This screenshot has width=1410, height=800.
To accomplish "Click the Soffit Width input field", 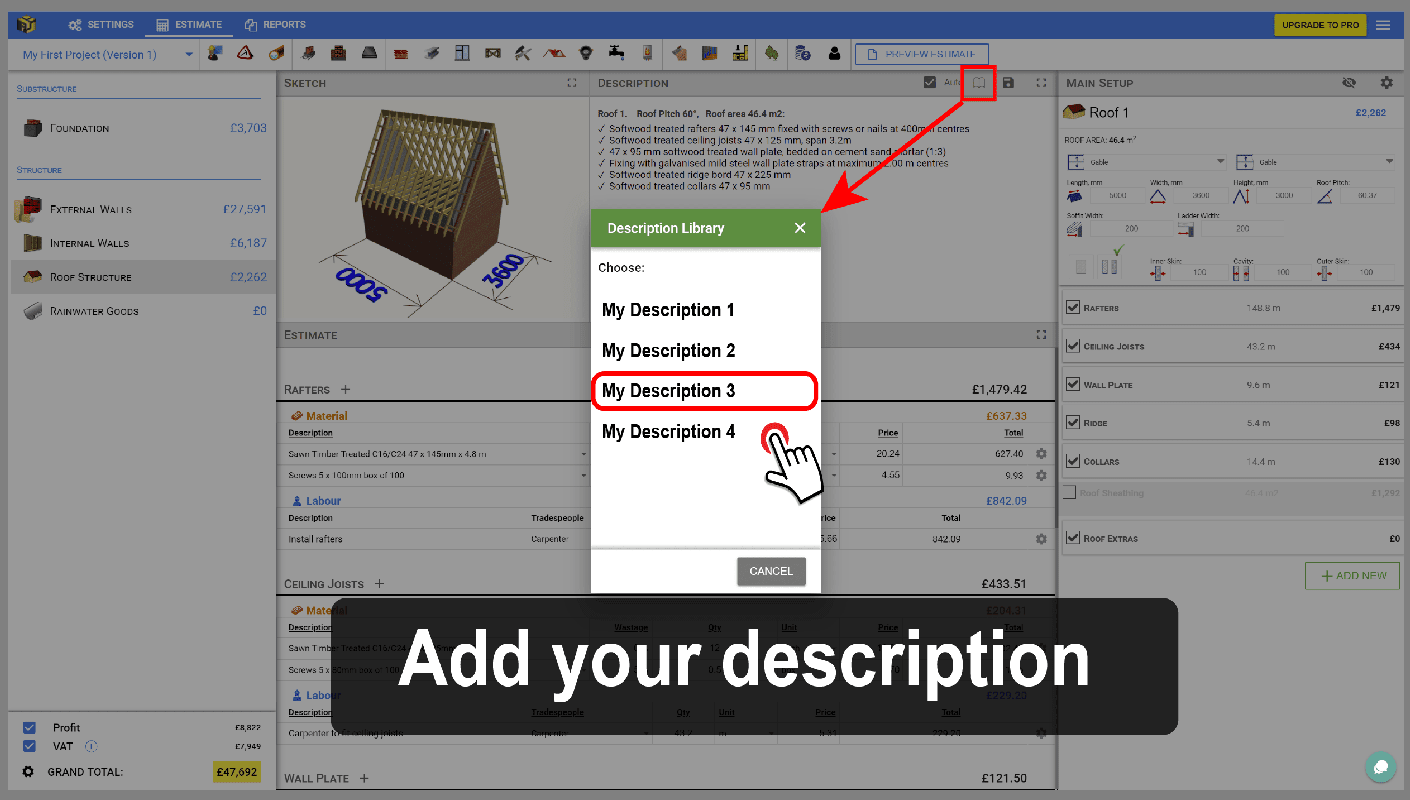I will [1131, 229].
